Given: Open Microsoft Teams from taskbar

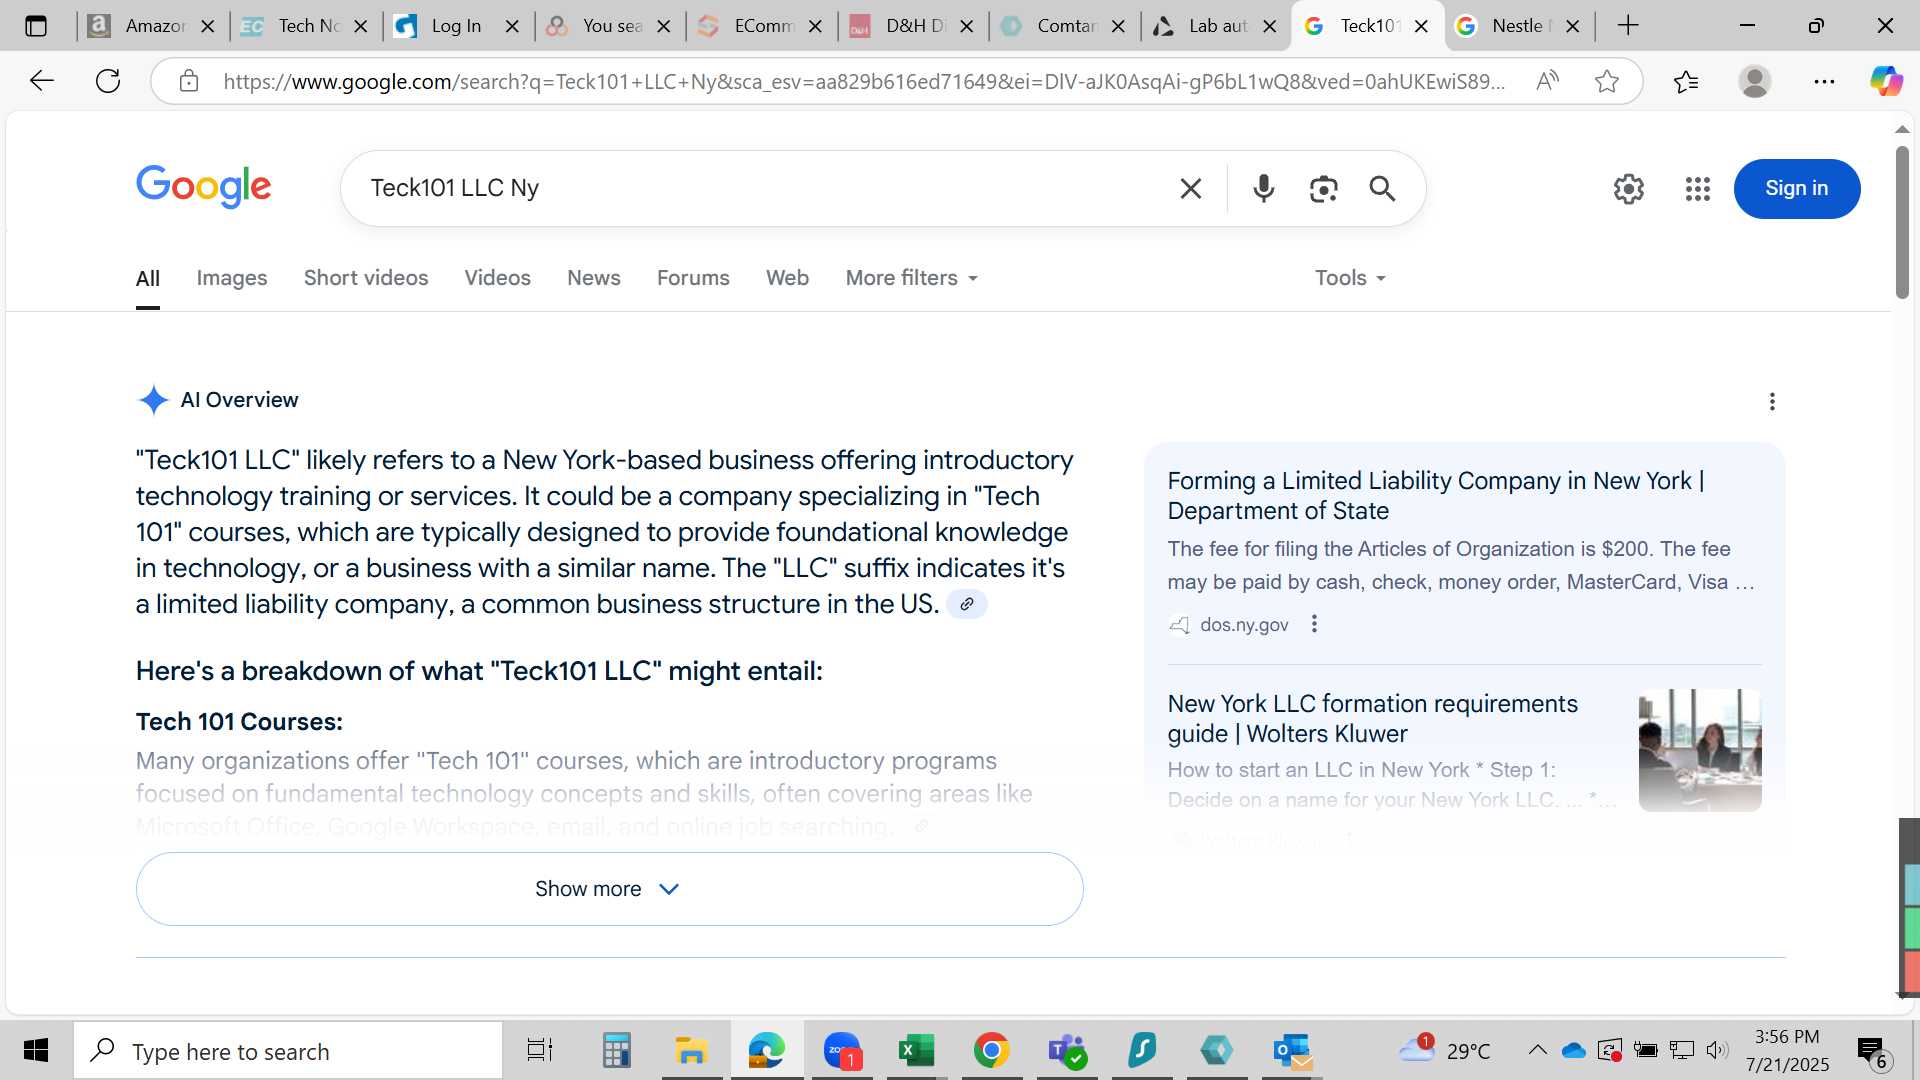Looking at the screenshot, I should (1067, 1050).
